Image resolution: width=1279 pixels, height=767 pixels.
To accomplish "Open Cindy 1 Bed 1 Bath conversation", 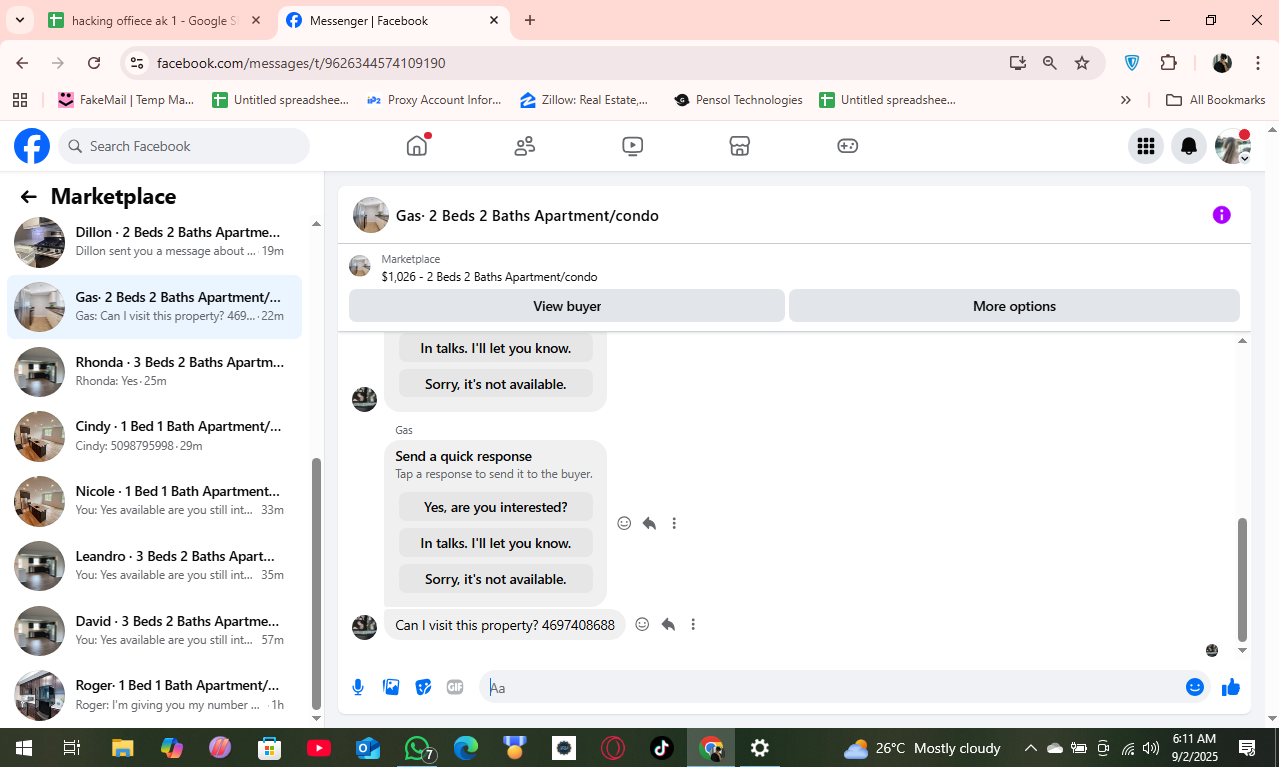I will click(x=155, y=436).
